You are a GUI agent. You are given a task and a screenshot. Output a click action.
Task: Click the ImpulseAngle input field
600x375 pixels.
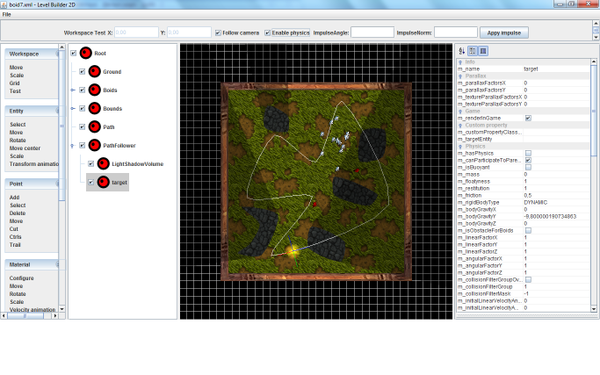372,33
